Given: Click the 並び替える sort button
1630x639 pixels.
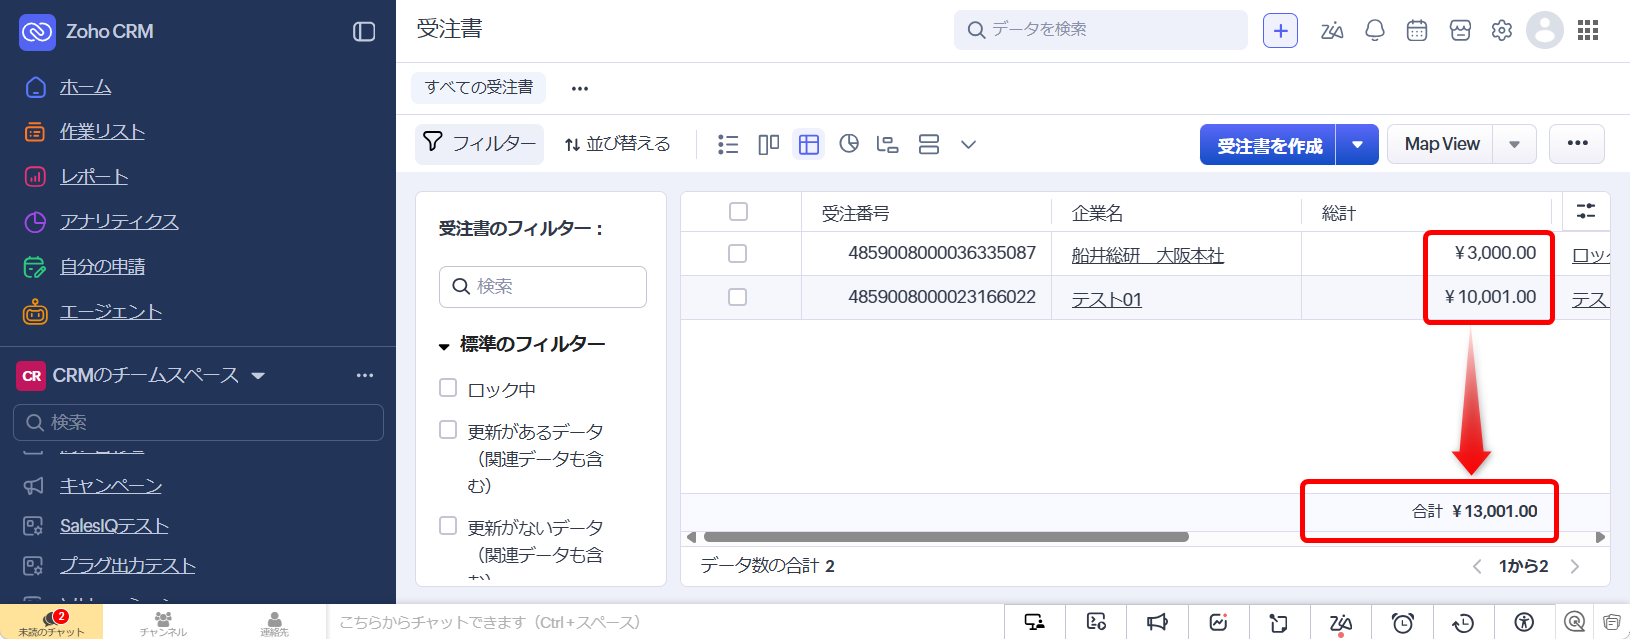Looking at the screenshot, I should (x=617, y=144).
